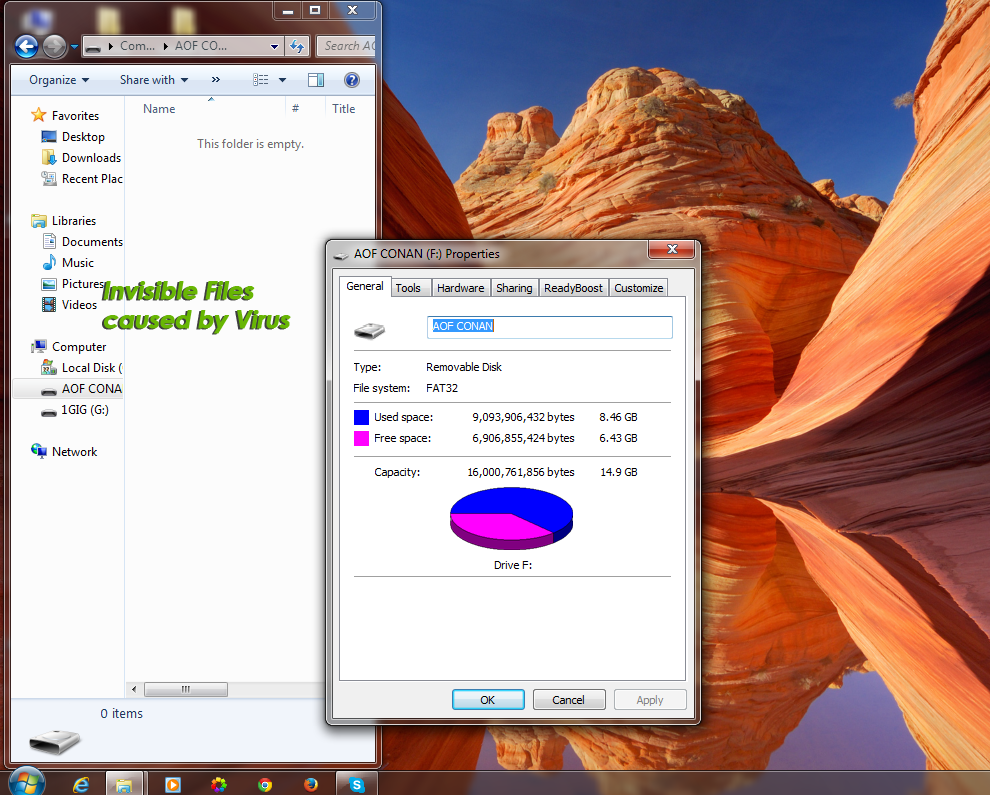
Task: Show the preview pane
Action: point(316,80)
